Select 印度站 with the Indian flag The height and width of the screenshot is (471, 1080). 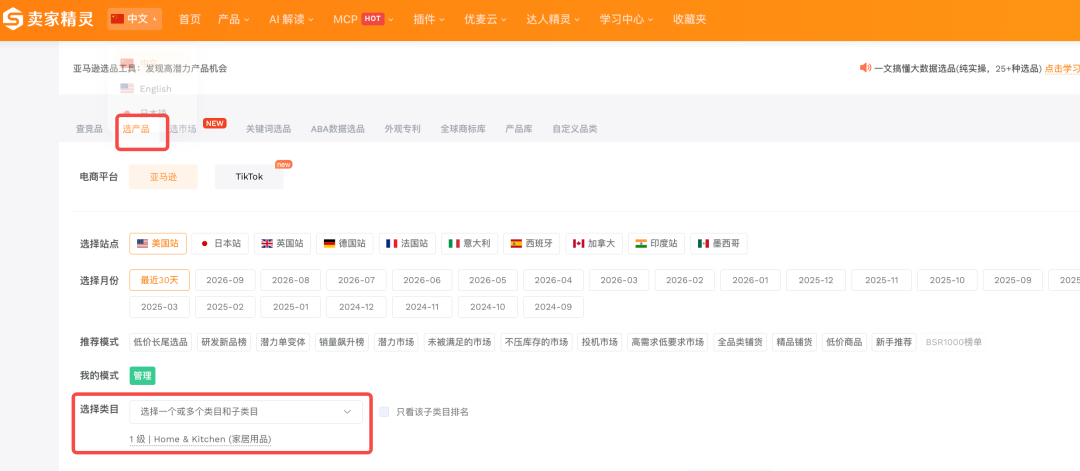coord(656,243)
